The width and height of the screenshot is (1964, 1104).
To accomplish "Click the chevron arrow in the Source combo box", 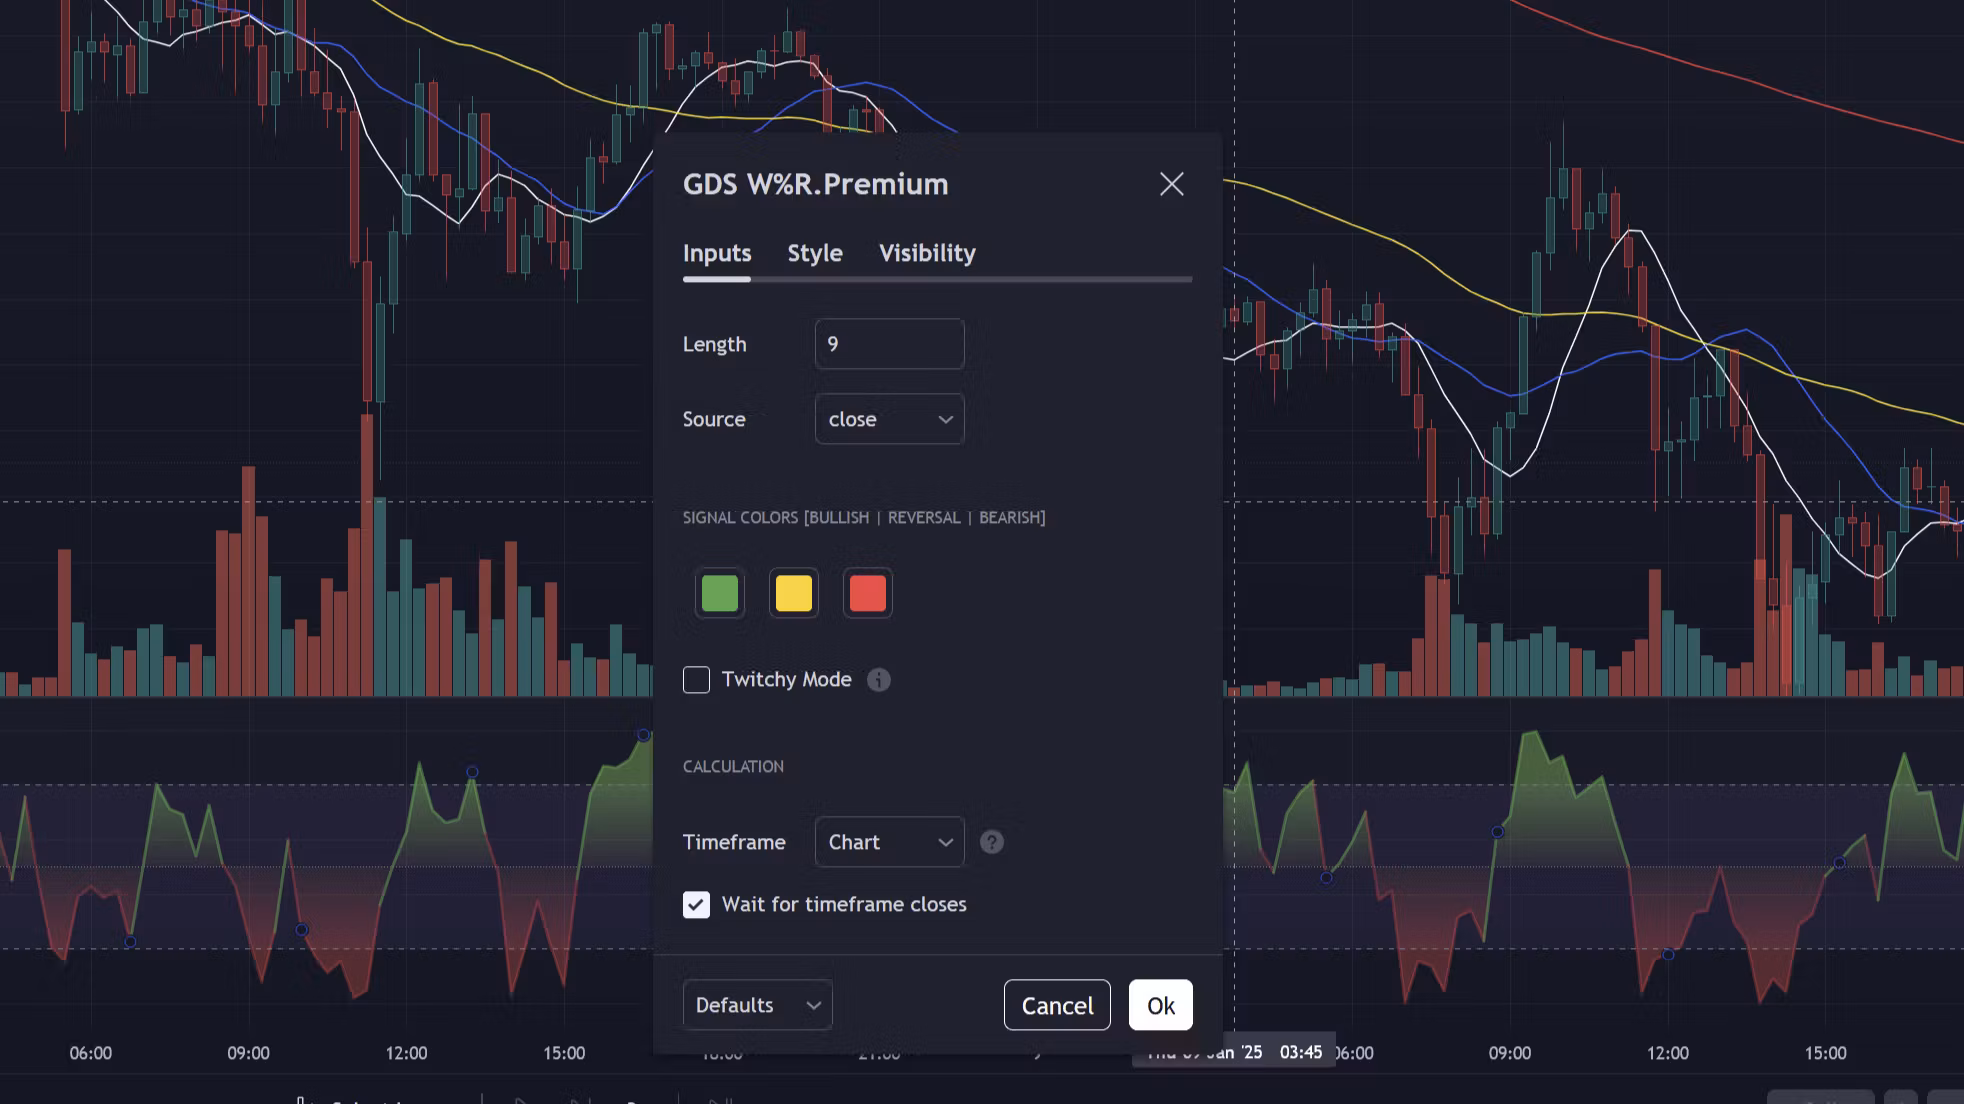I will pos(945,420).
